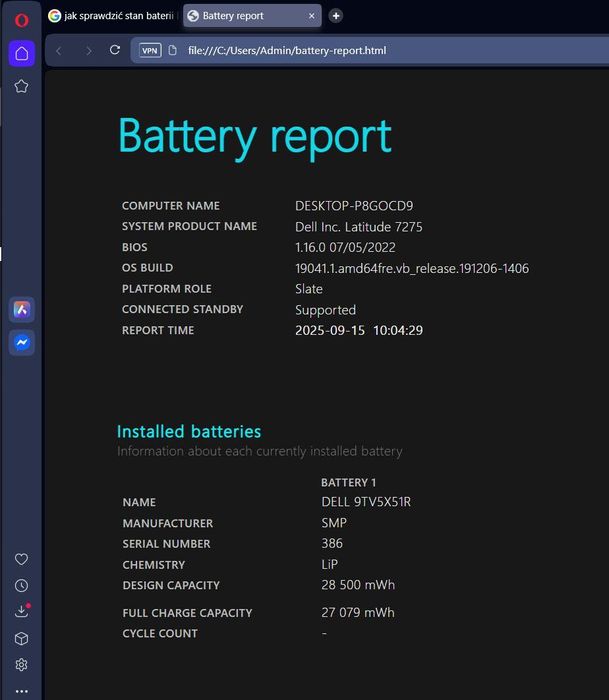Viewport: 609px width, 700px height.
Task: Click OS build value 19041.1.amd64fre
Action: (412, 268)
